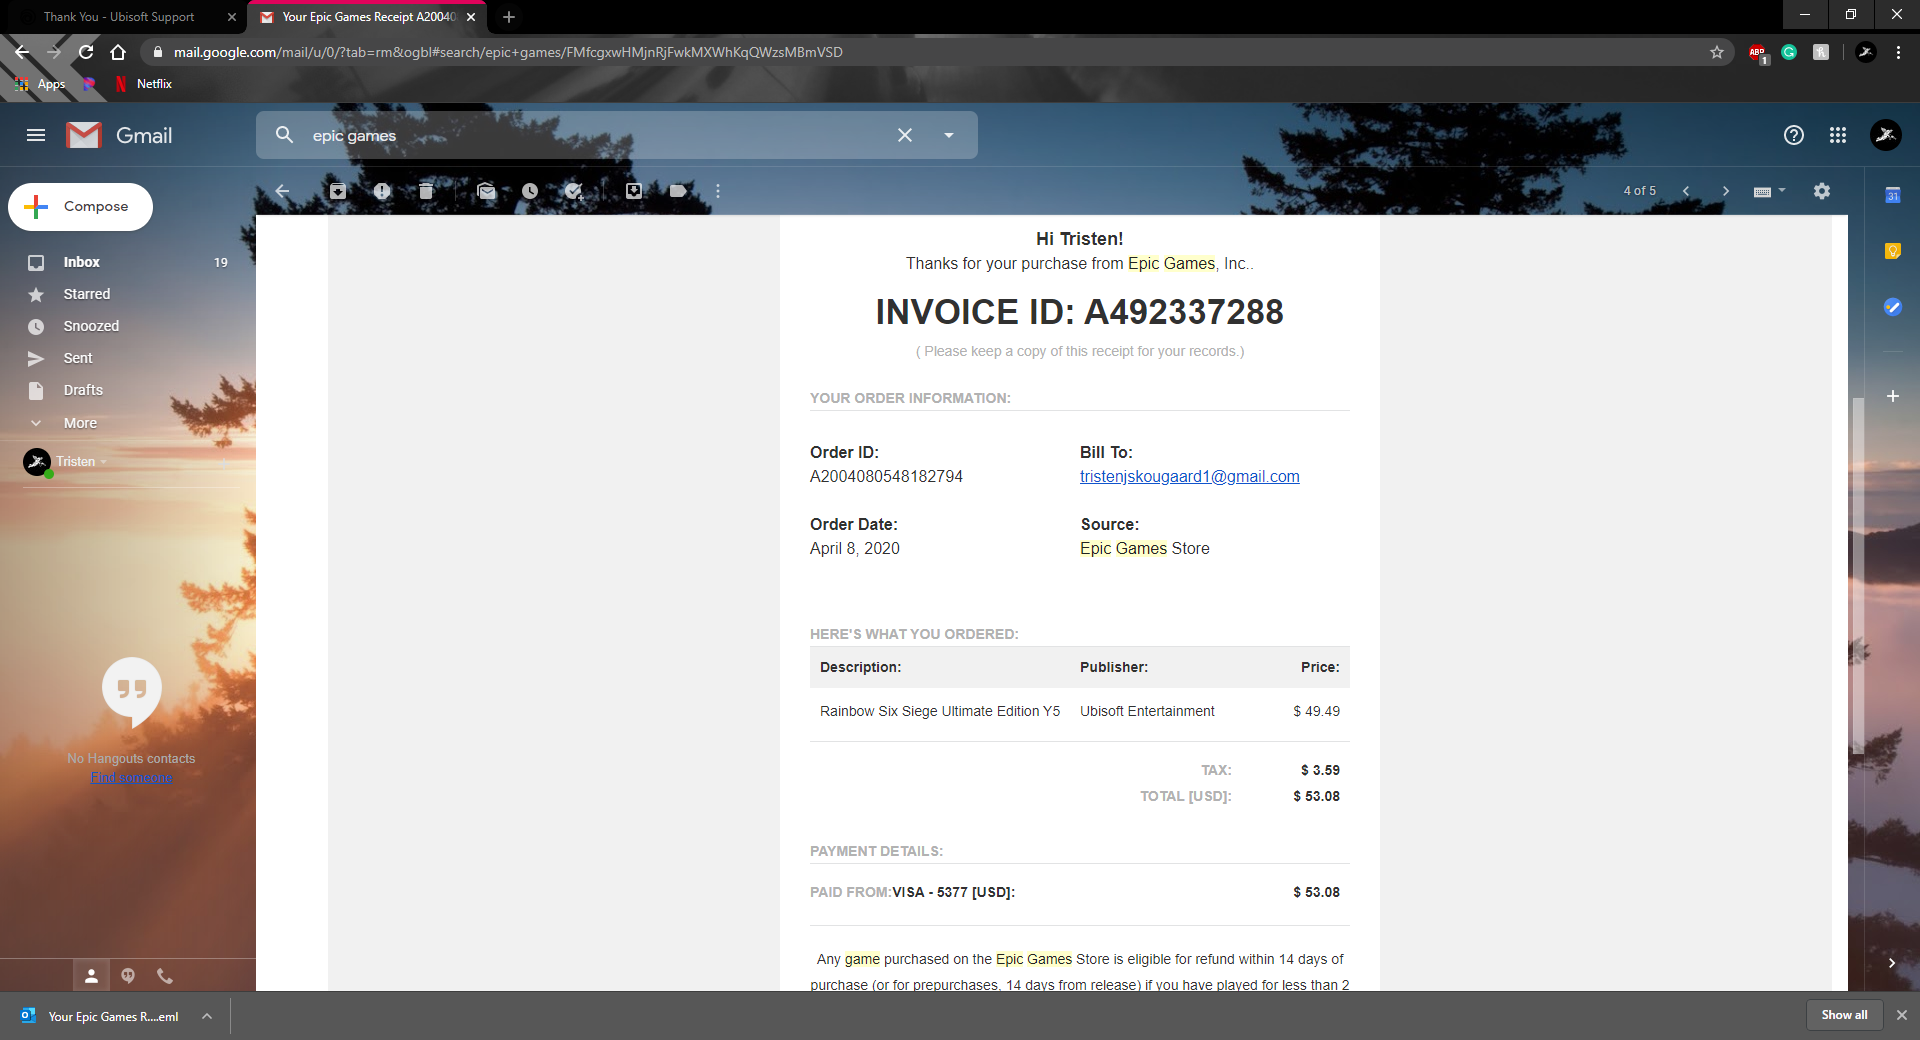This screenshot has height=1040, width=1920.
Task: Open Apps bookmark shortcut
Action: click(41, 84)
